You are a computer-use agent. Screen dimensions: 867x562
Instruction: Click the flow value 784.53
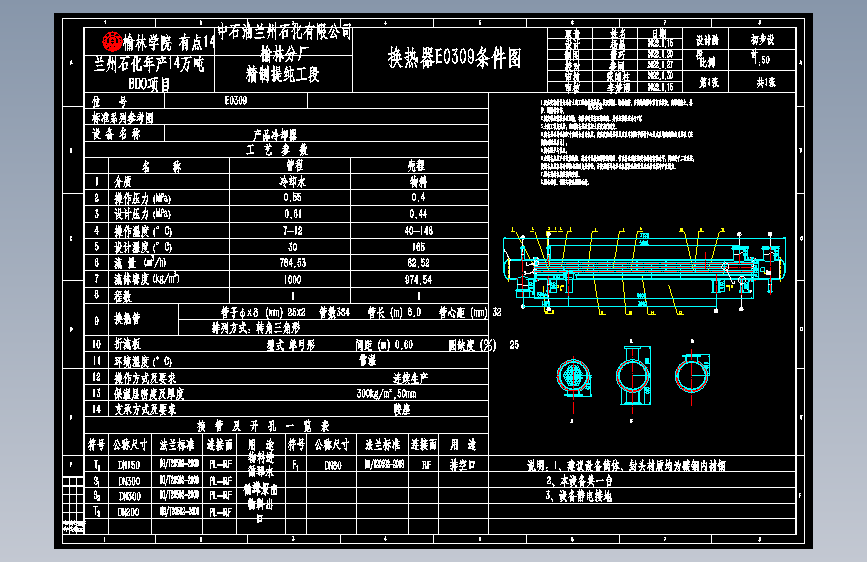(293, 263)
